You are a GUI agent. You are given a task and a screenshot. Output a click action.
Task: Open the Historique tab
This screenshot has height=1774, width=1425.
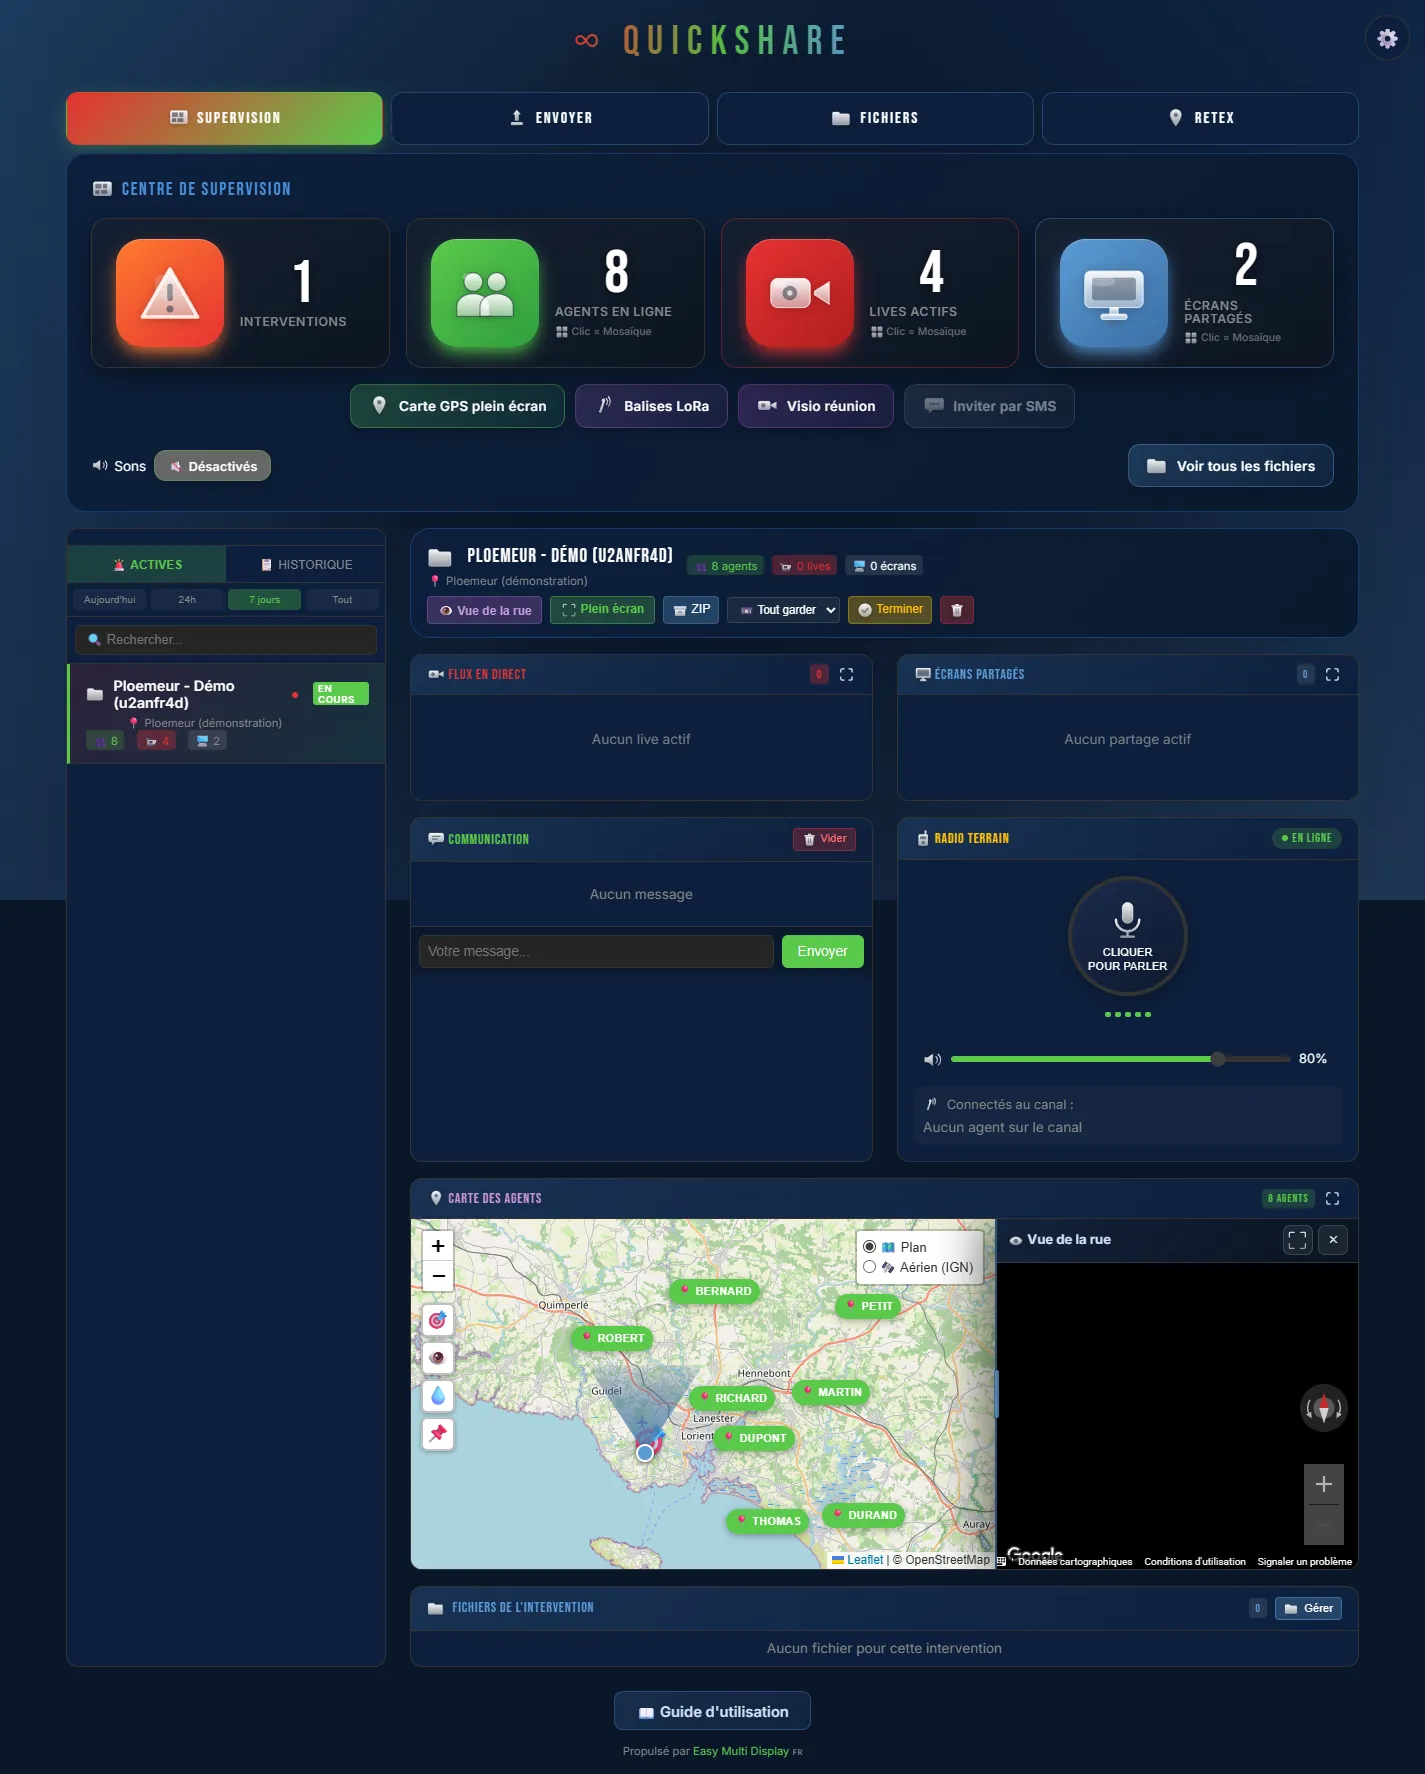pos(306,565)
